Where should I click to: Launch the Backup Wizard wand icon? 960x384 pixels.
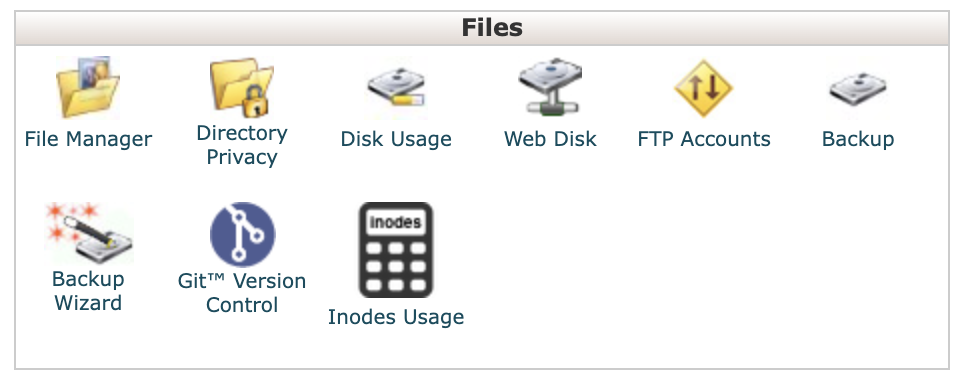click(88, 233)
